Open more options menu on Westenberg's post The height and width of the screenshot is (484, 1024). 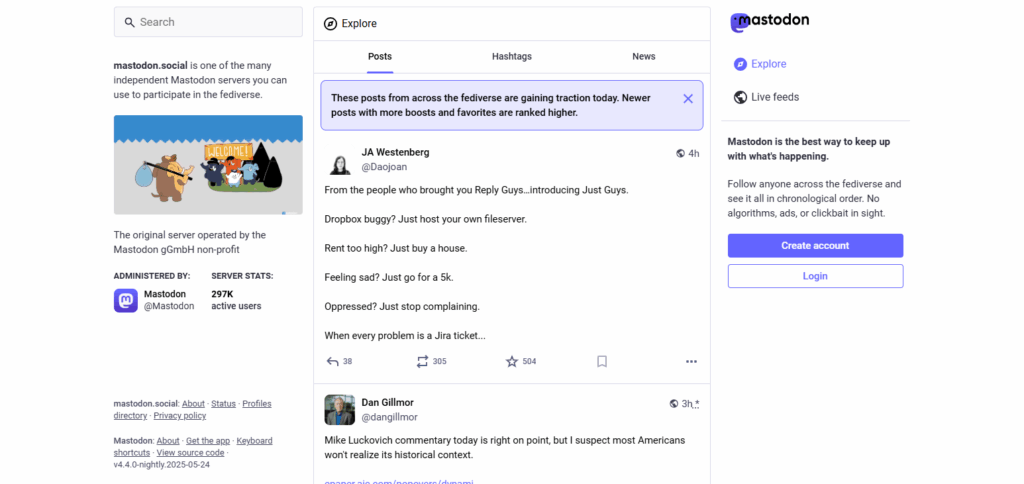691,361
